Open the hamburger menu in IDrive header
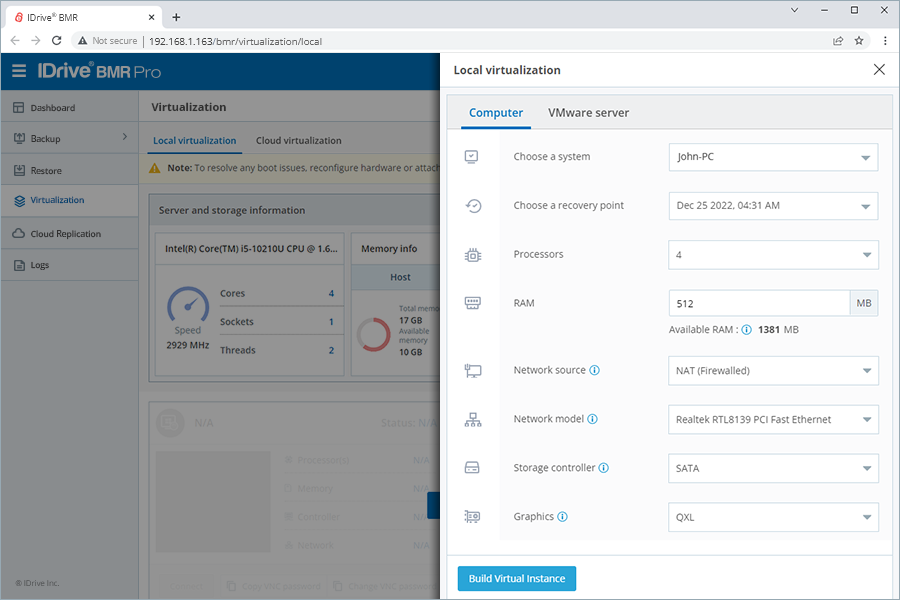Image resolution: width=900 pixels, height=600 pixels. tap(19, 71)
